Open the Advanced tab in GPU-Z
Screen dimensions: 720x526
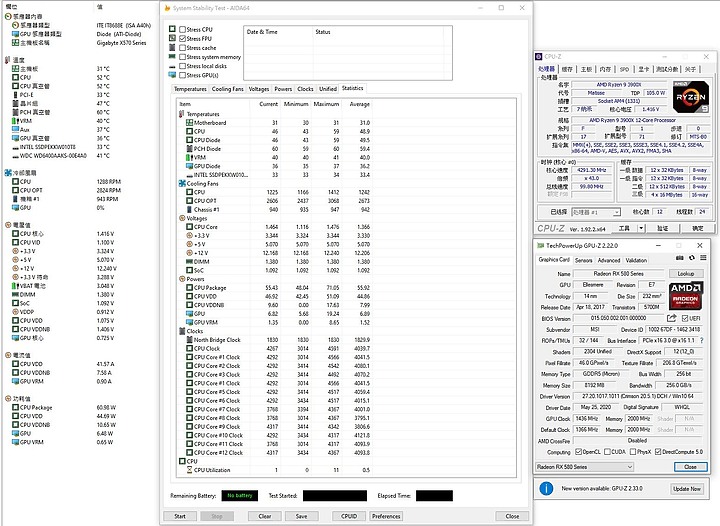point(609,260)
